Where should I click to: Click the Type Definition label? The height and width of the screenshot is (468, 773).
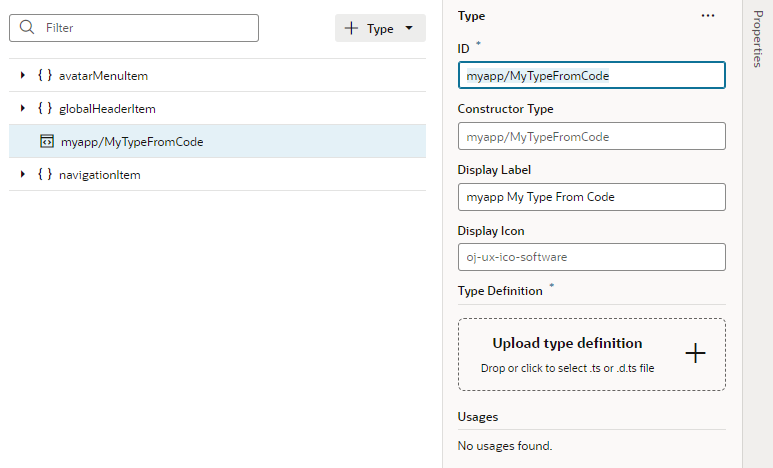point(500,291)
